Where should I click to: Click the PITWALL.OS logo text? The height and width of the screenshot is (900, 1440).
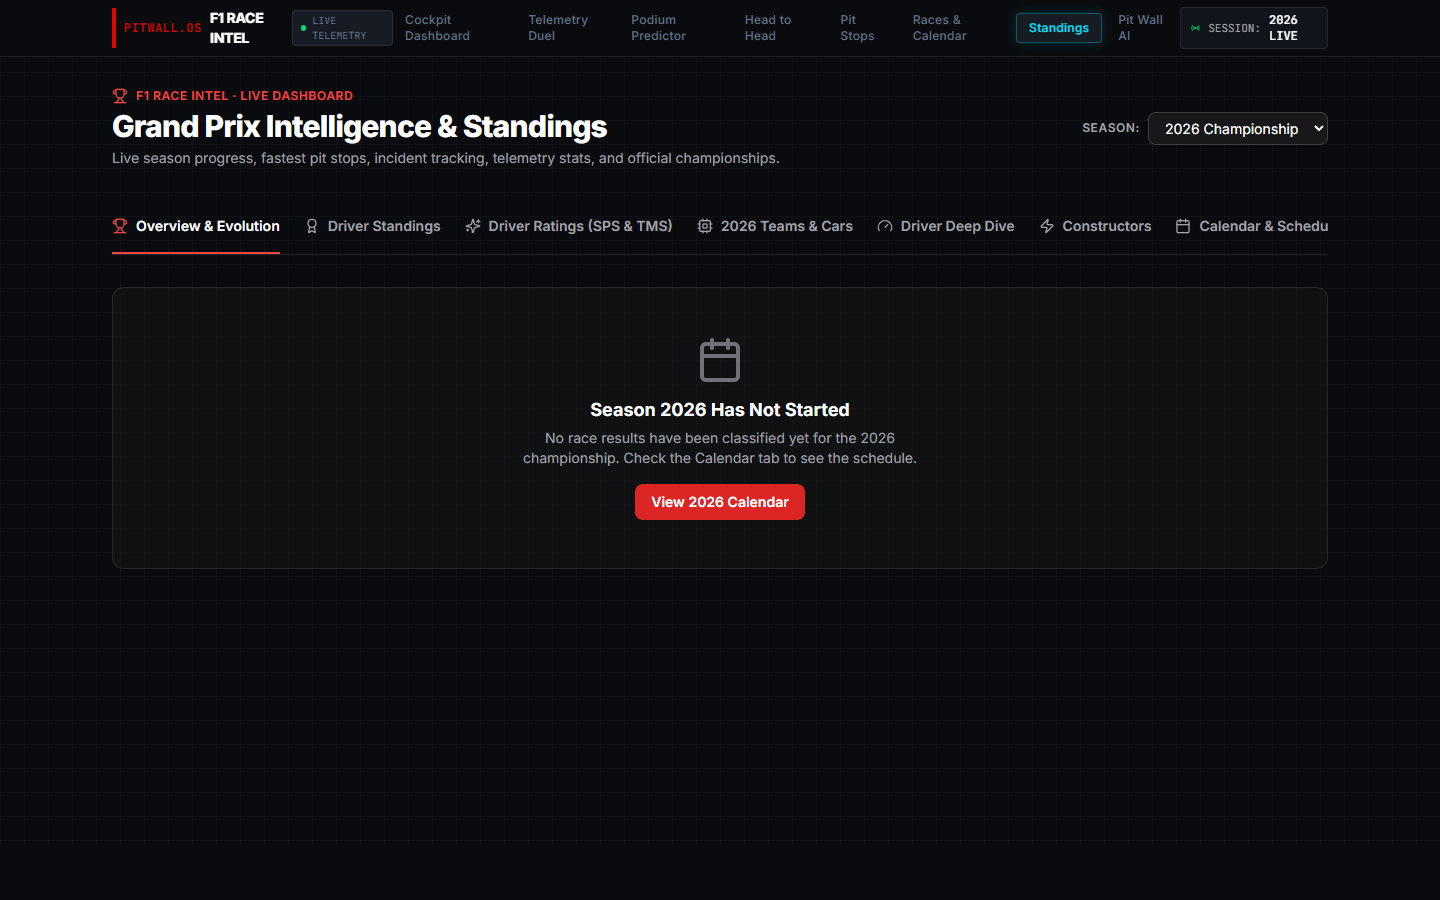(163, 28)
